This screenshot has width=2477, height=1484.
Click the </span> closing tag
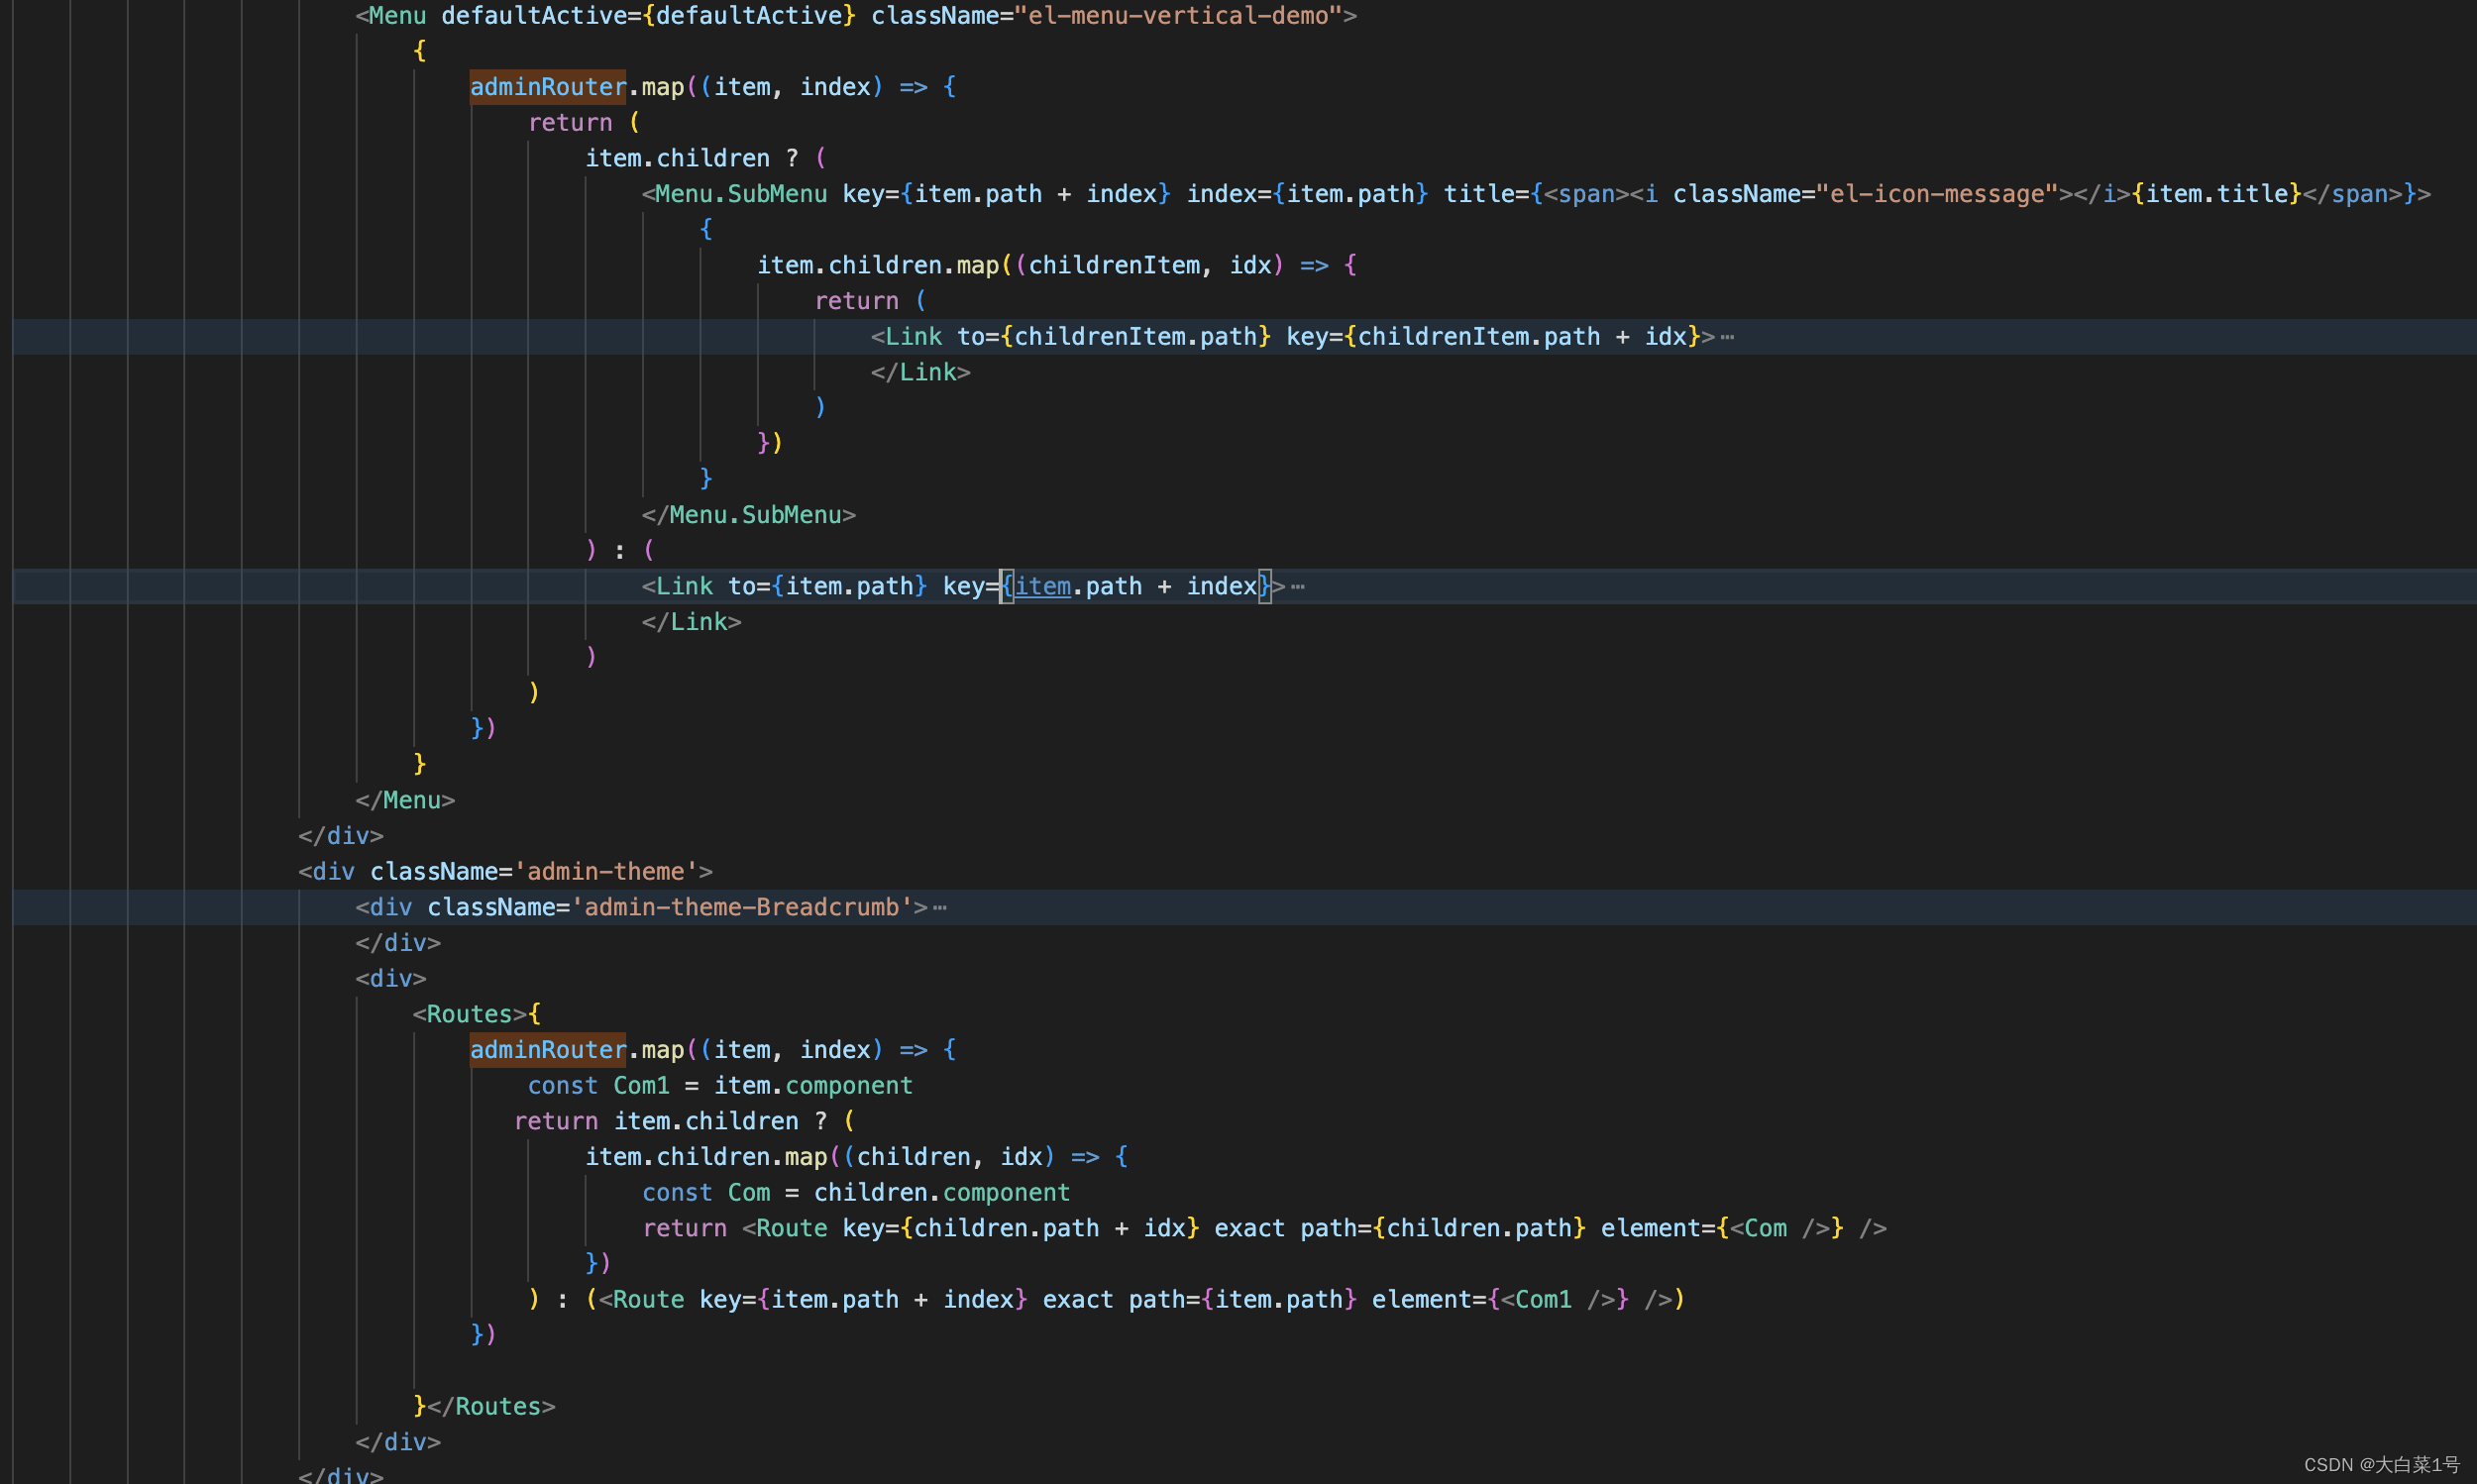(2352, 194)
